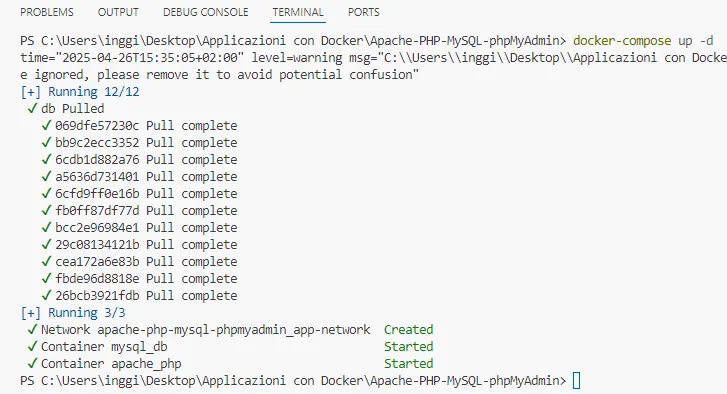Click the checkmark next to Network apache-php-mysql-phpmyadmin_app-network
This screenshot has width=727, height=394.
[32, 330]
